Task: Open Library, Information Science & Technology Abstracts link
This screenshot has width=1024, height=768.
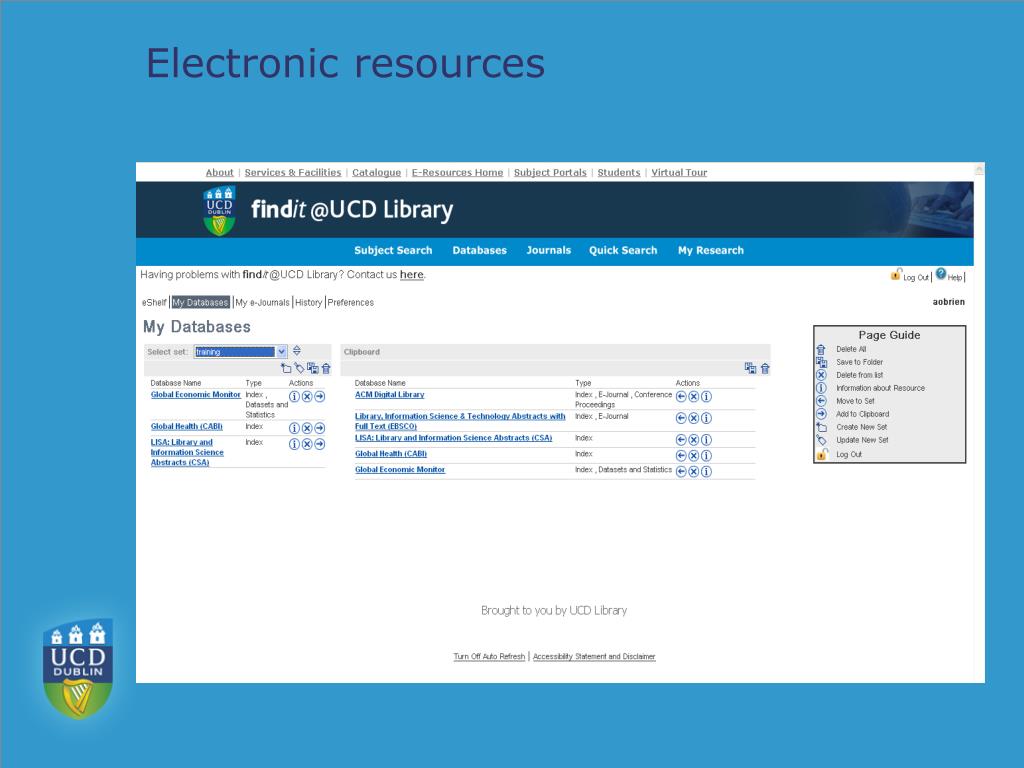Action: pos(460,421)
